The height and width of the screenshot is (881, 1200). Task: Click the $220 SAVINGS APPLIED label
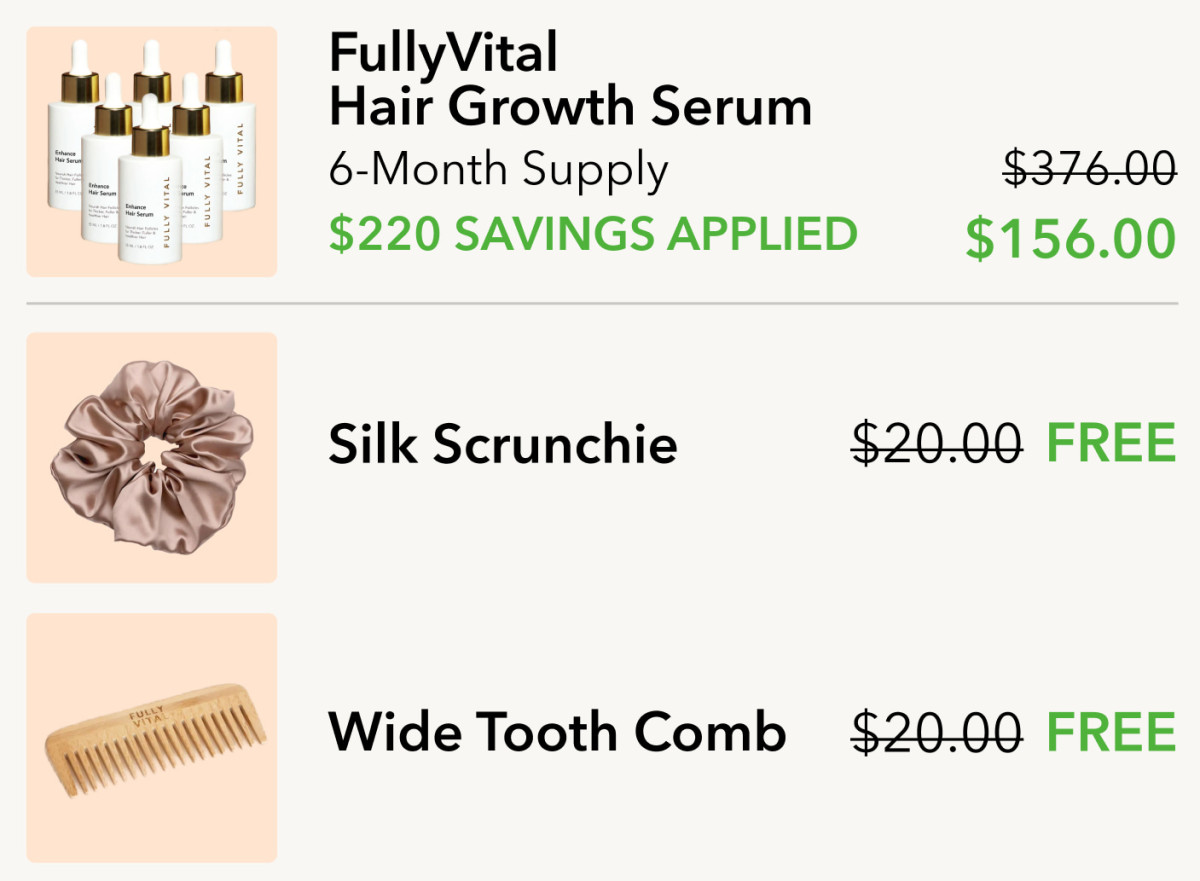tap(593, 234)
